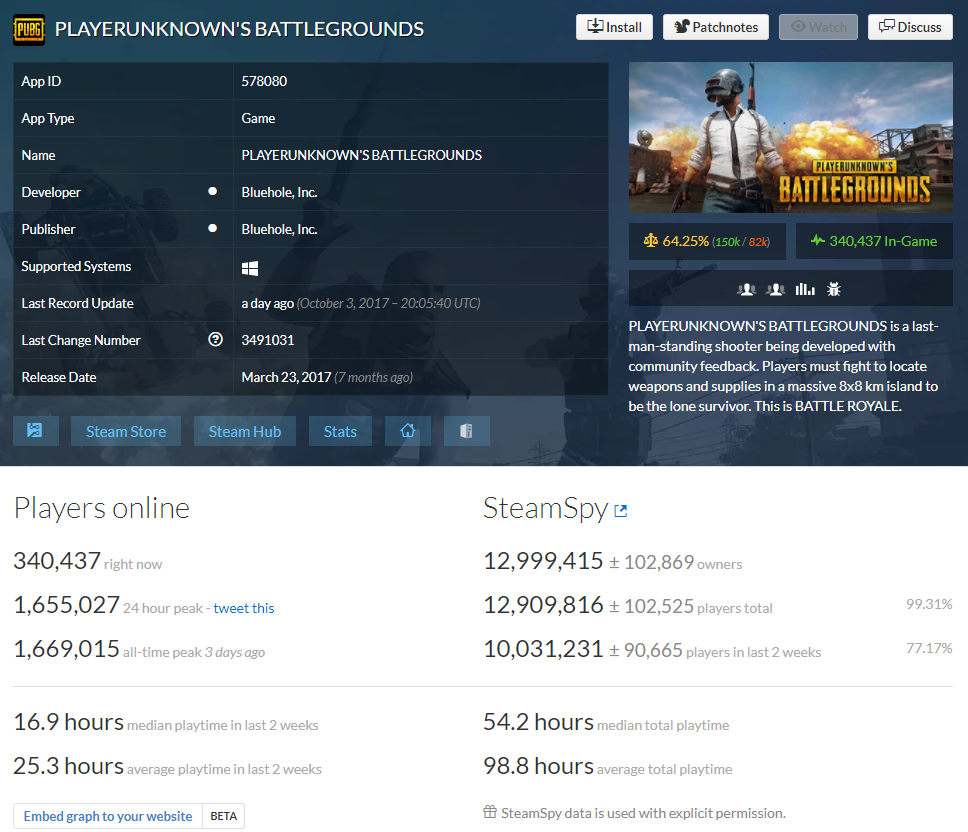This screenshot has height=832, width=968.
Task: Click the '12,999,415' owners figure
Action: click(x=543, y=561)
